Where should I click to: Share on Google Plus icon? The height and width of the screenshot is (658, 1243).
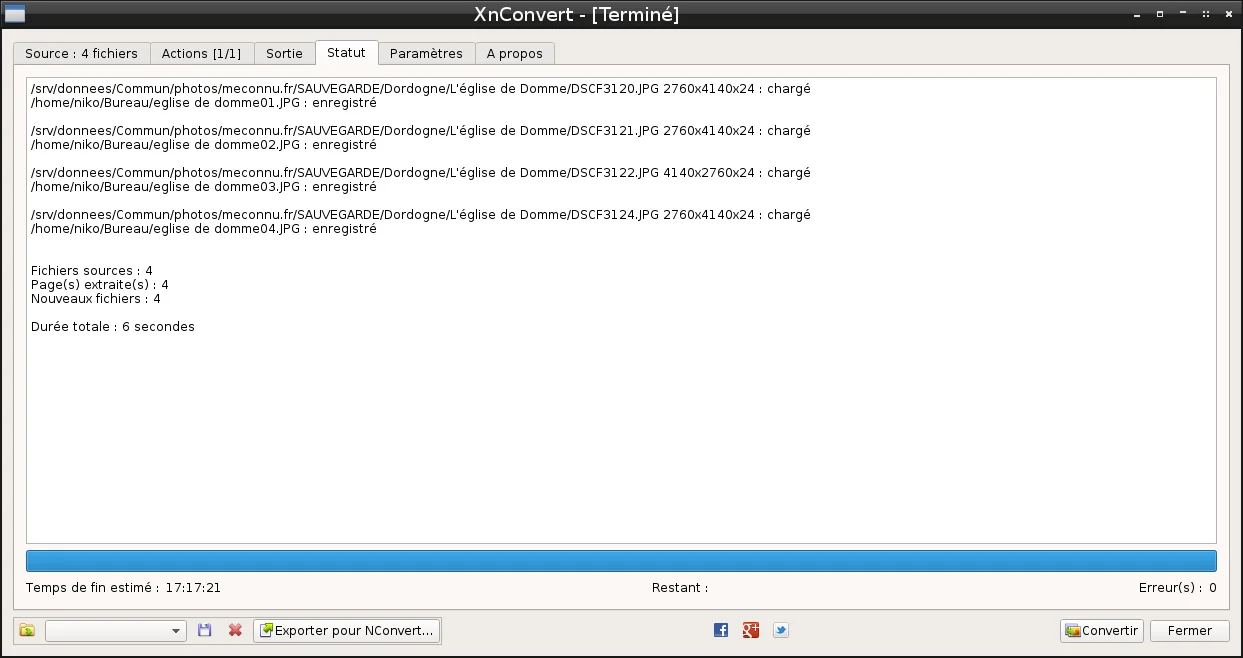click(751, 630)
